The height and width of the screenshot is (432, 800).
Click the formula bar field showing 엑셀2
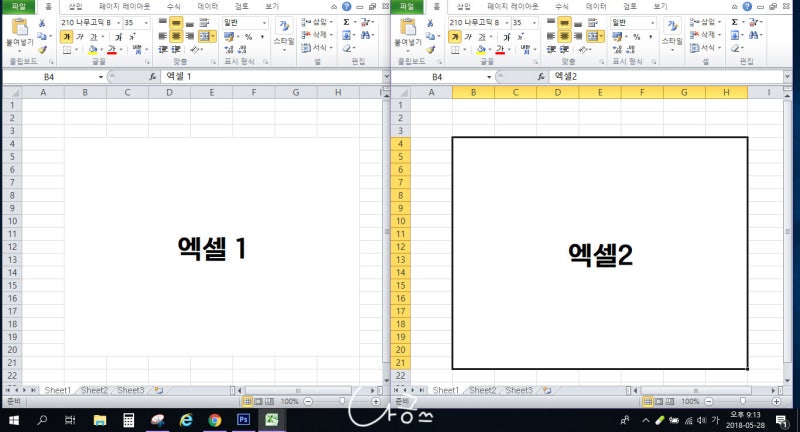(x=665, y=77)
